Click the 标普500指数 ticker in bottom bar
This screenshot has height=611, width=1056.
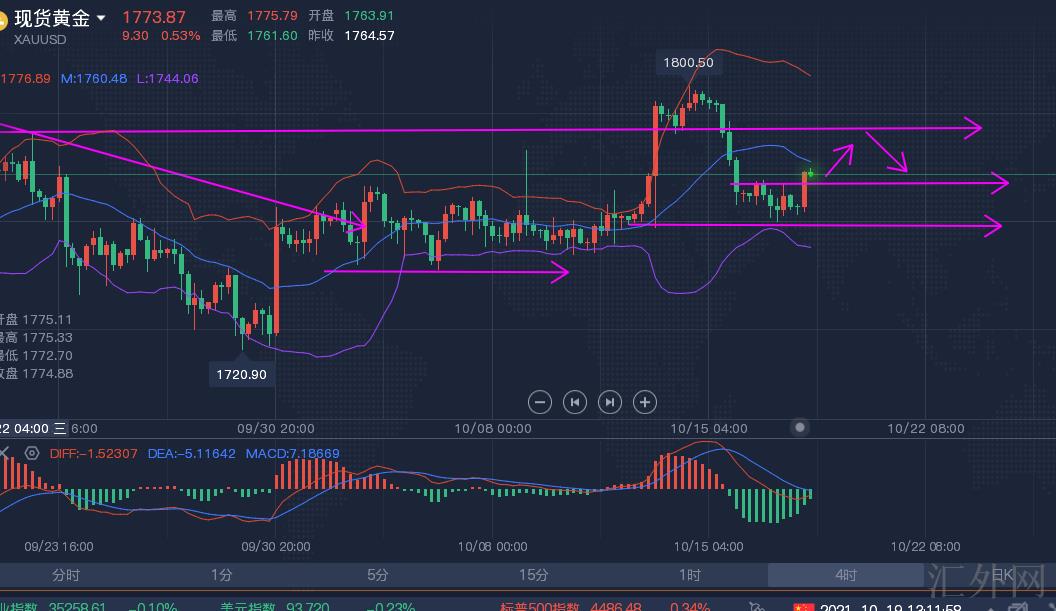pos(540,606)
